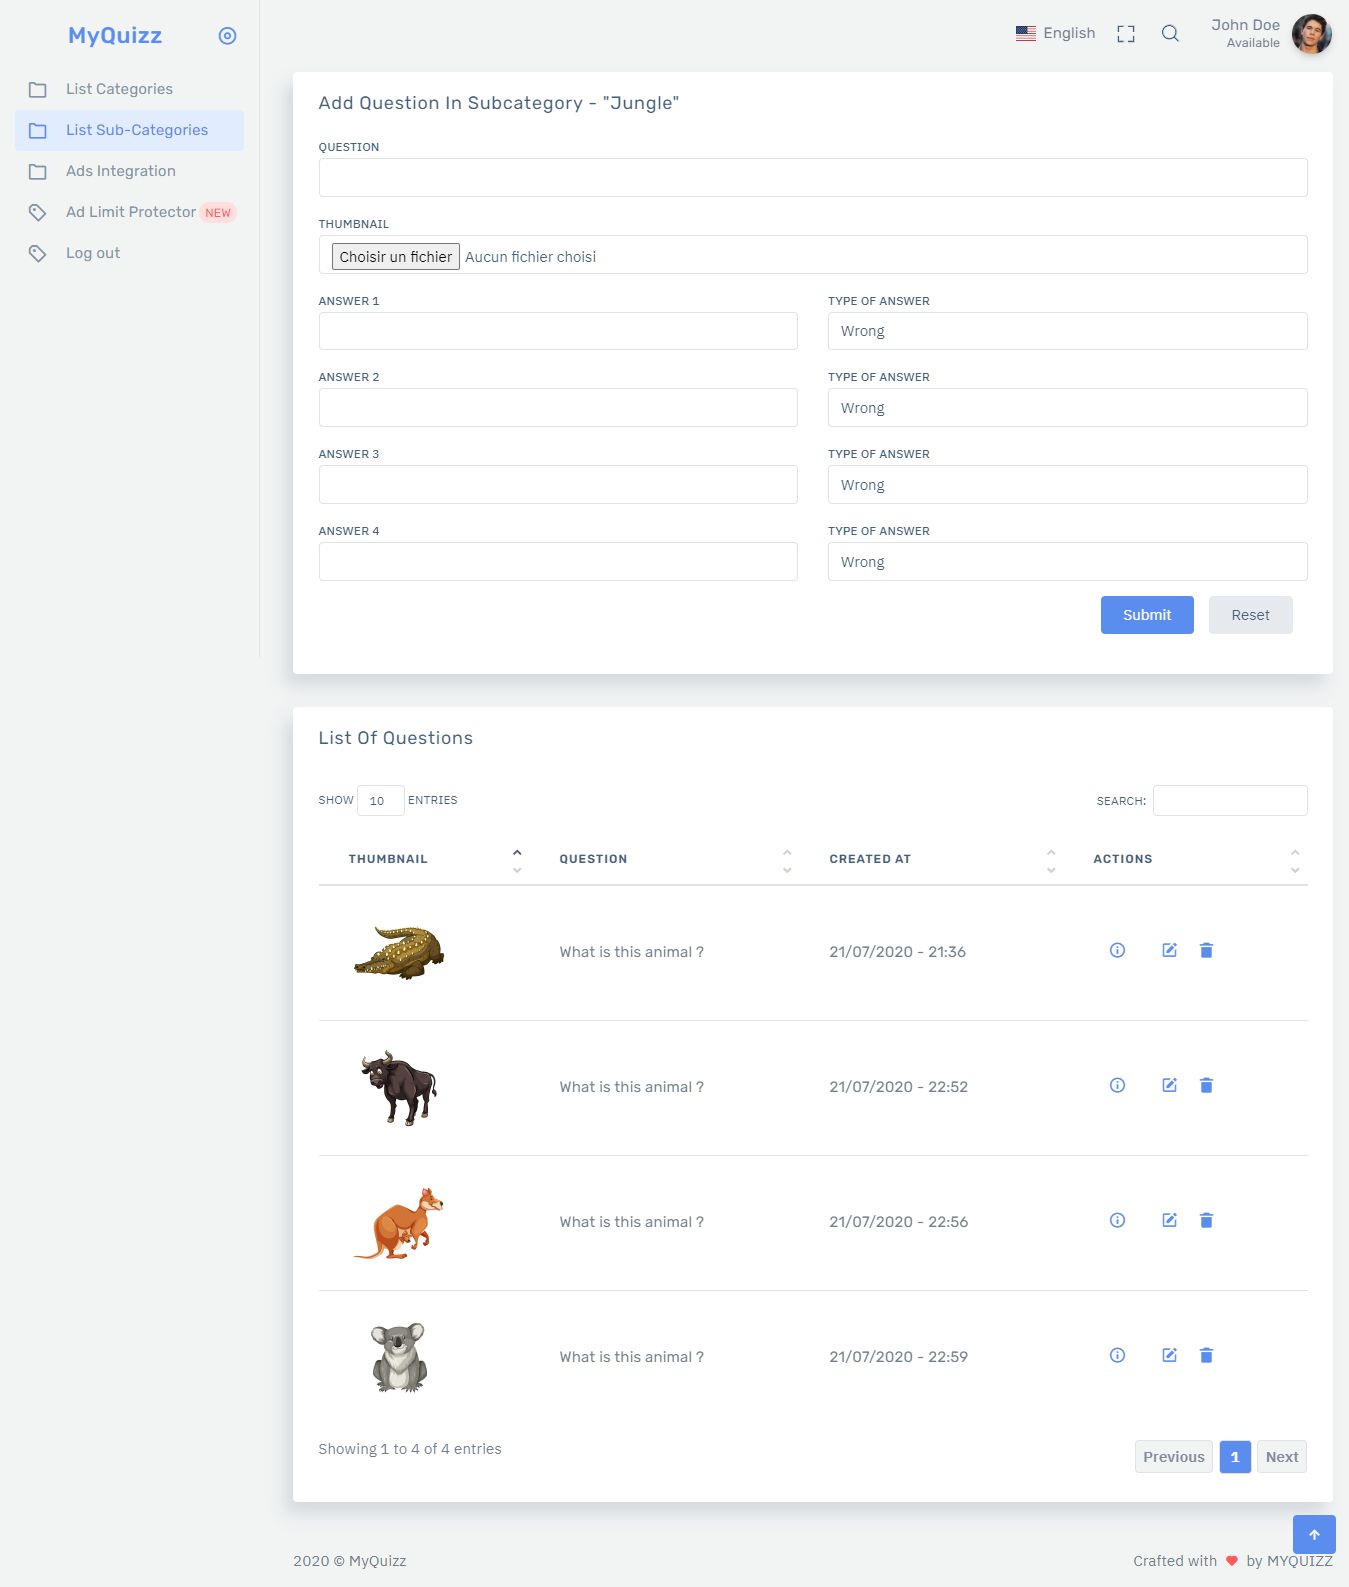View info for buffalo question at 22:52
The image size is (1349, 1587).
tap(1117, 1086)
